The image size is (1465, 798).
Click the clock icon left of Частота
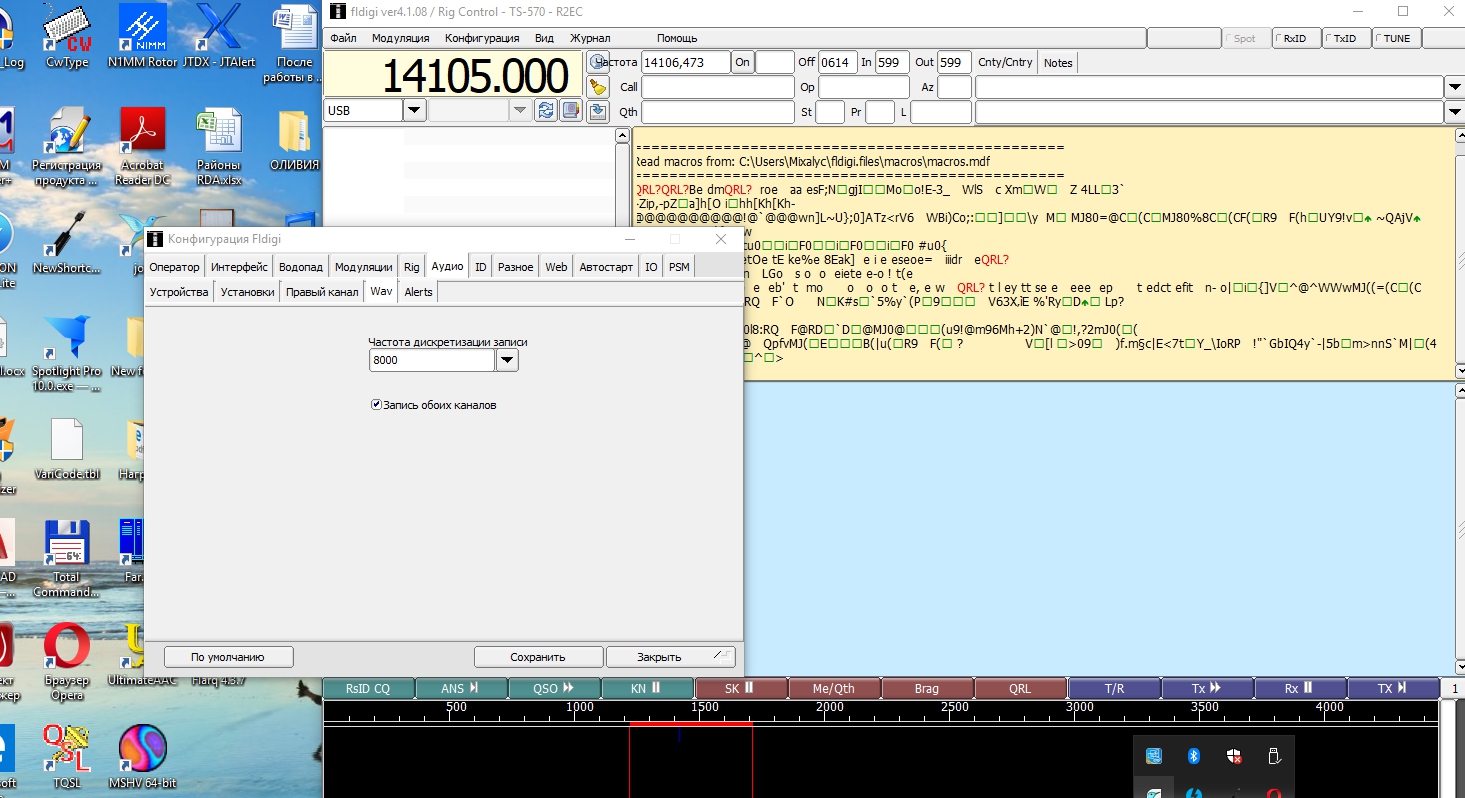pos(598,63)
